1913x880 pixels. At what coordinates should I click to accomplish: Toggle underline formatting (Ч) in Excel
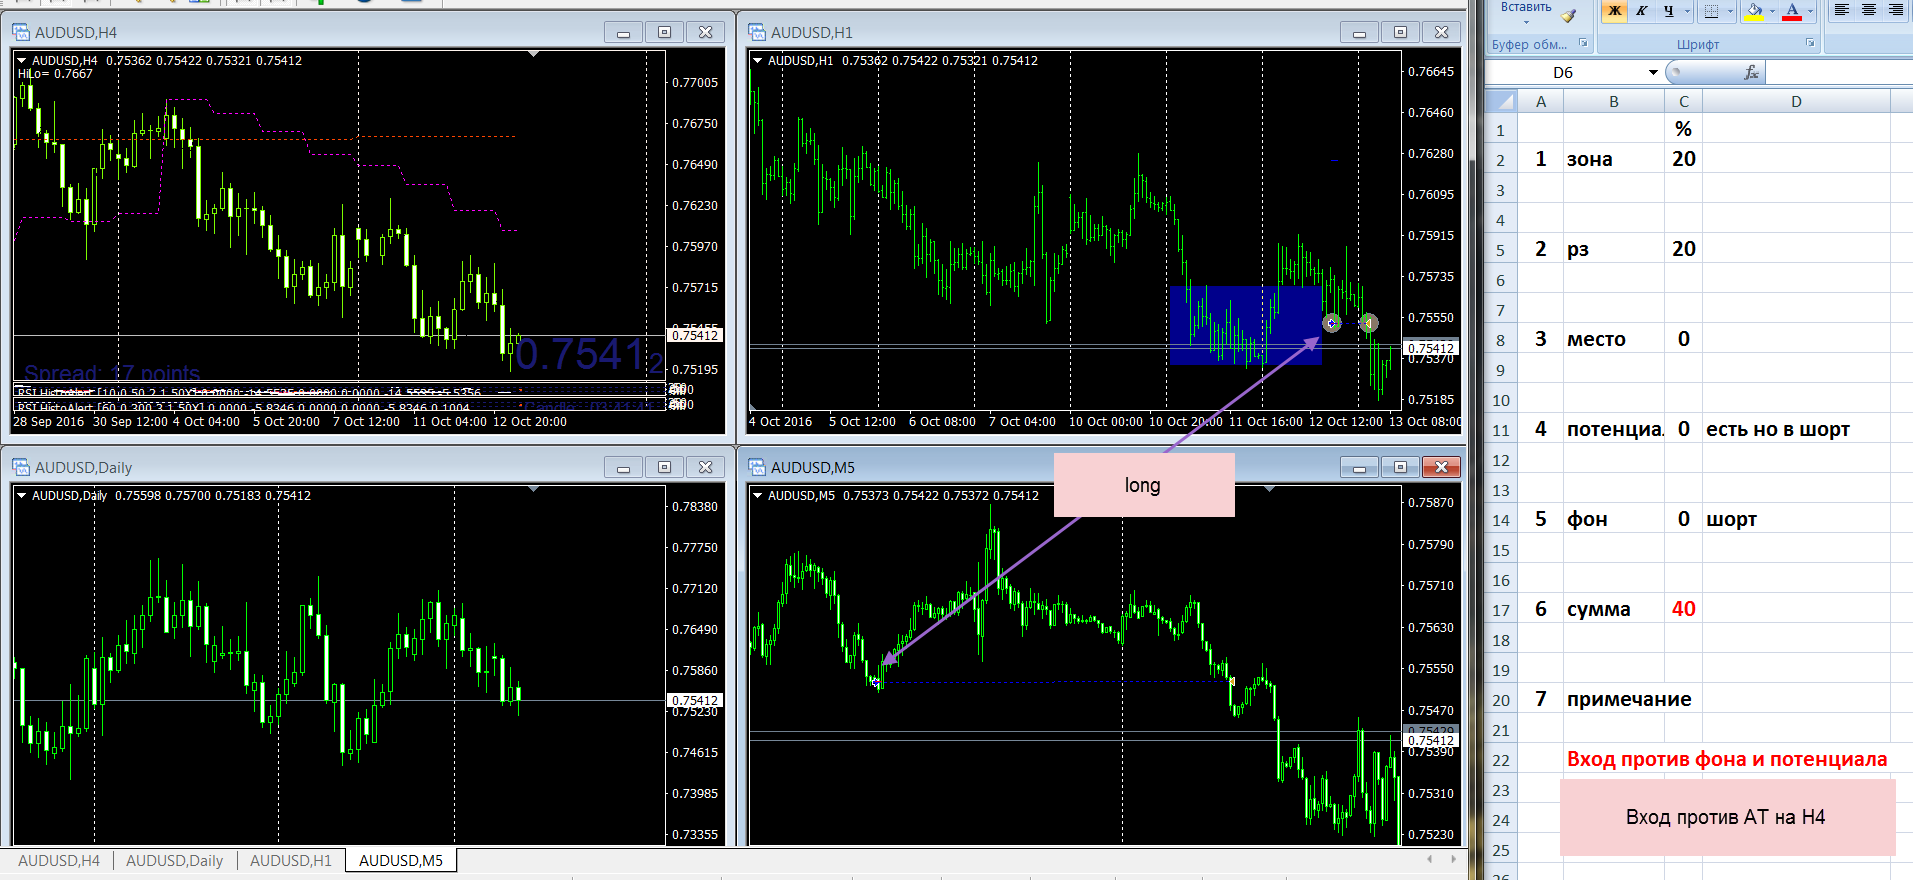(1668, 11)
